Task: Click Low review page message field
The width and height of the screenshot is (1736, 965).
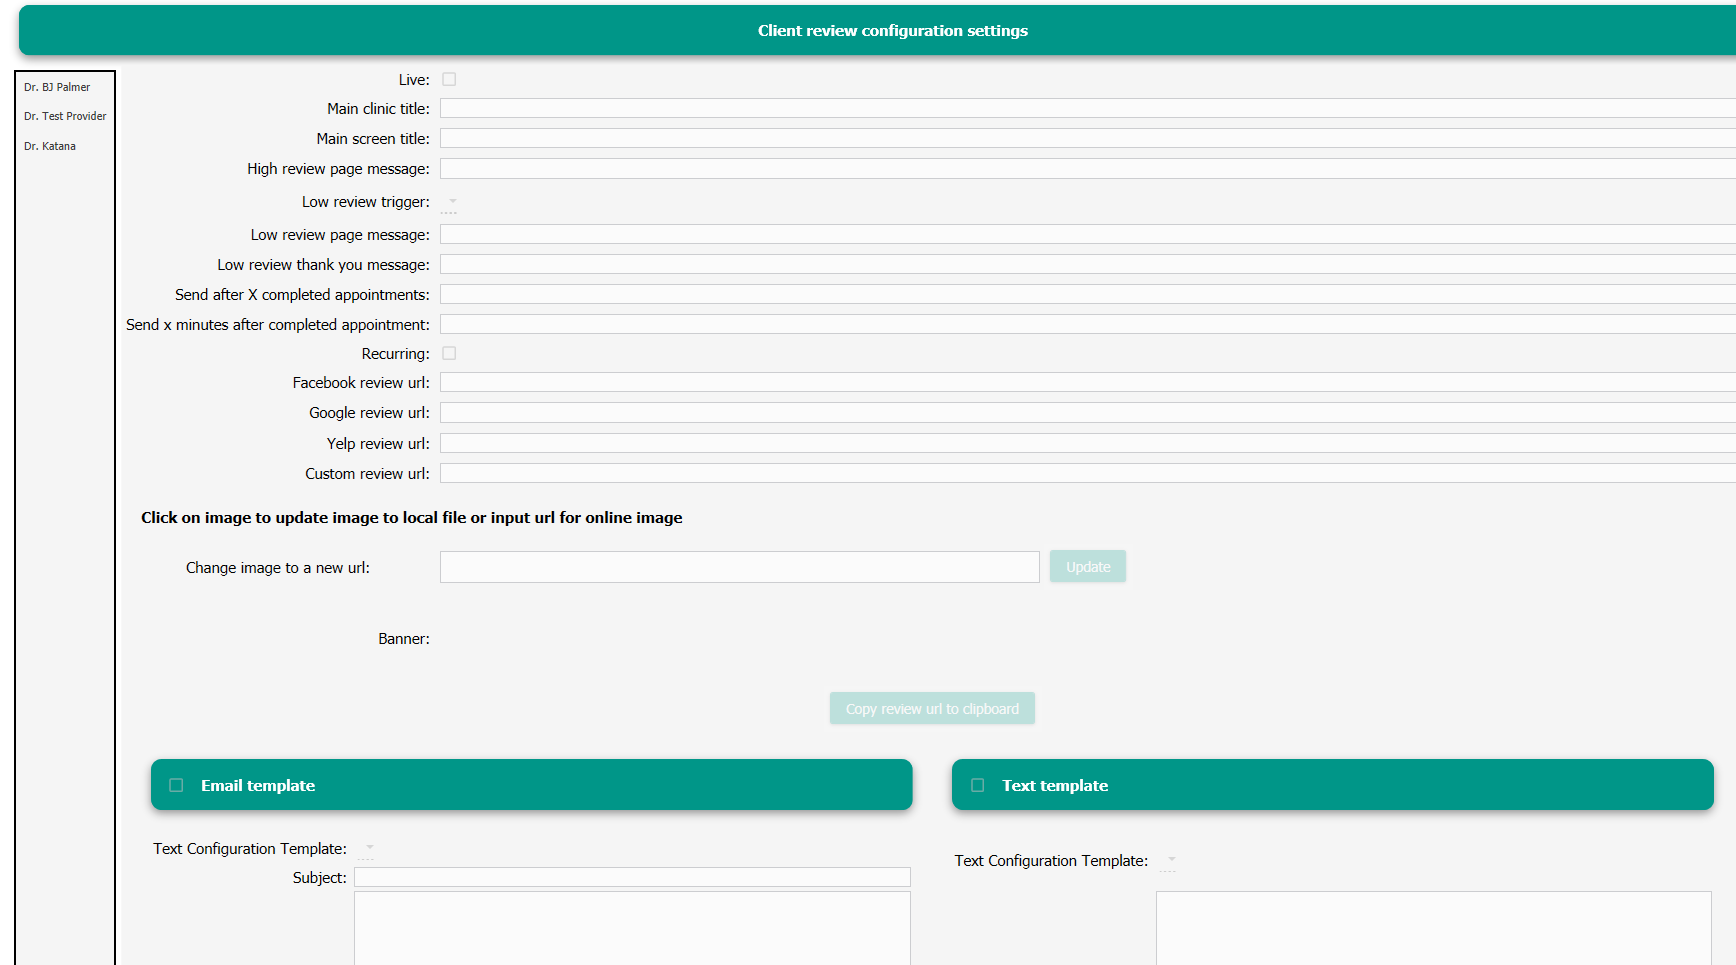Action: [x=1088, y=234]
